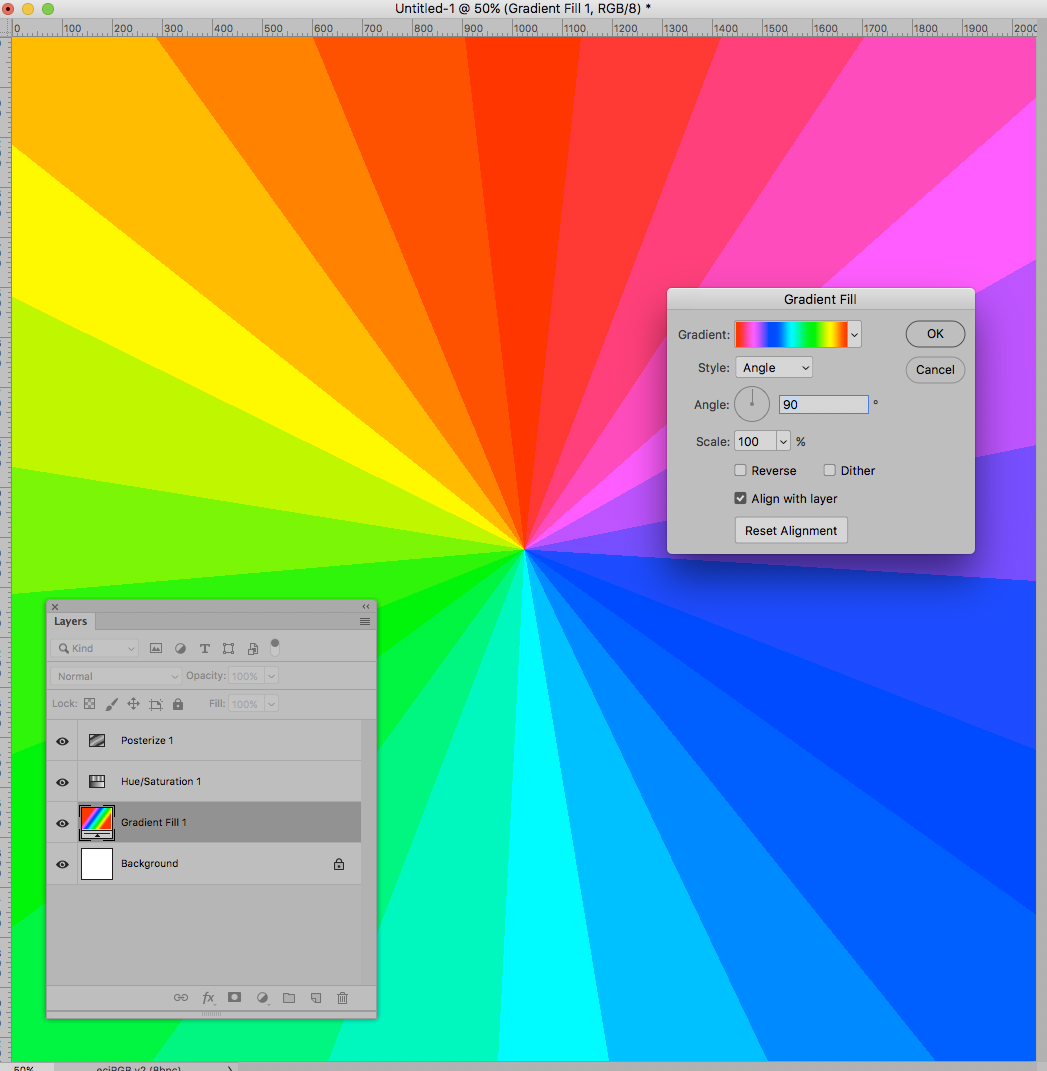Image resolution: width=1047 pixels, height=1071 pixels.
Task: Open the Opacity dropdown arrow
Action: [271, 676]
